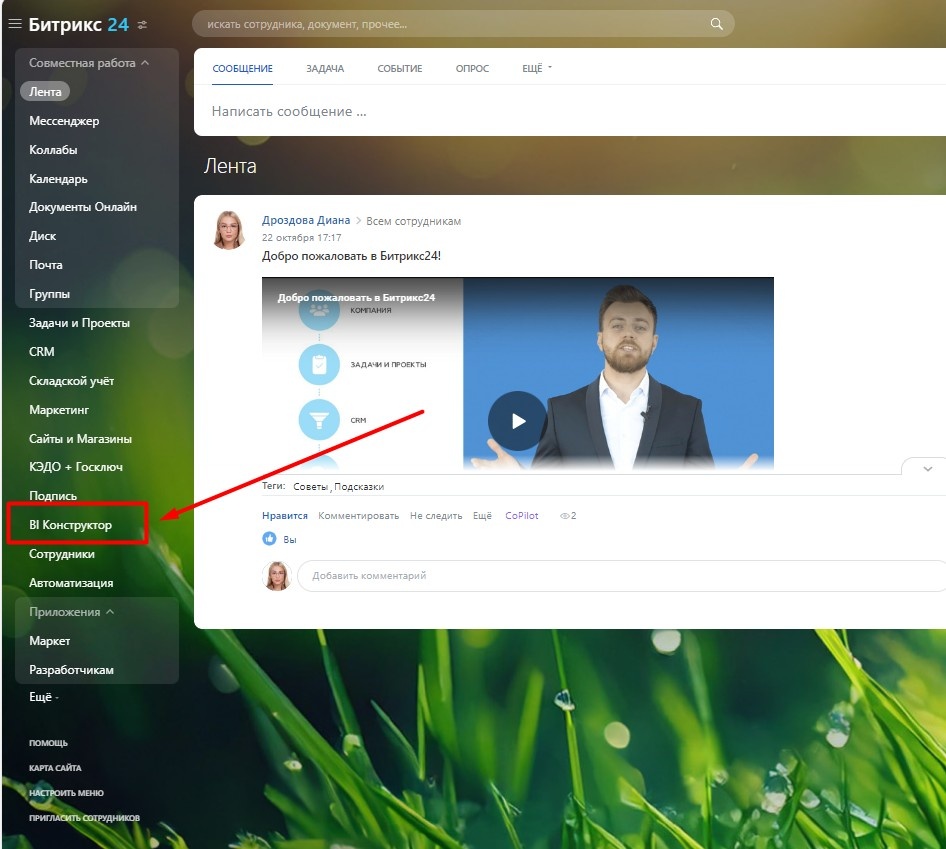Click the НАСТРОИТЬ МЕНЮ link
946x849 pixels.
(66, 793)
